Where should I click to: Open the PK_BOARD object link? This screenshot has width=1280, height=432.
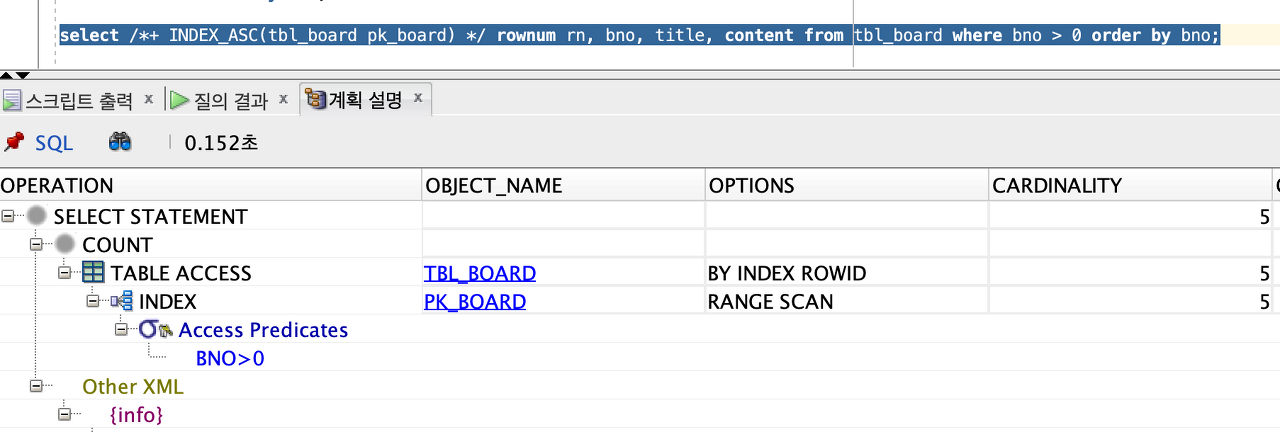(x=475, y=301)
